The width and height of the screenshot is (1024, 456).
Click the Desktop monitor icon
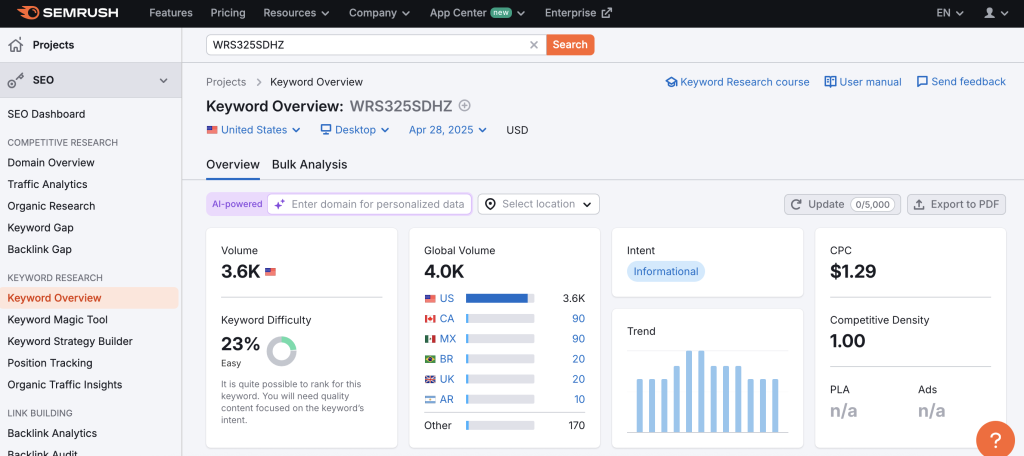[x=326, y=129]
